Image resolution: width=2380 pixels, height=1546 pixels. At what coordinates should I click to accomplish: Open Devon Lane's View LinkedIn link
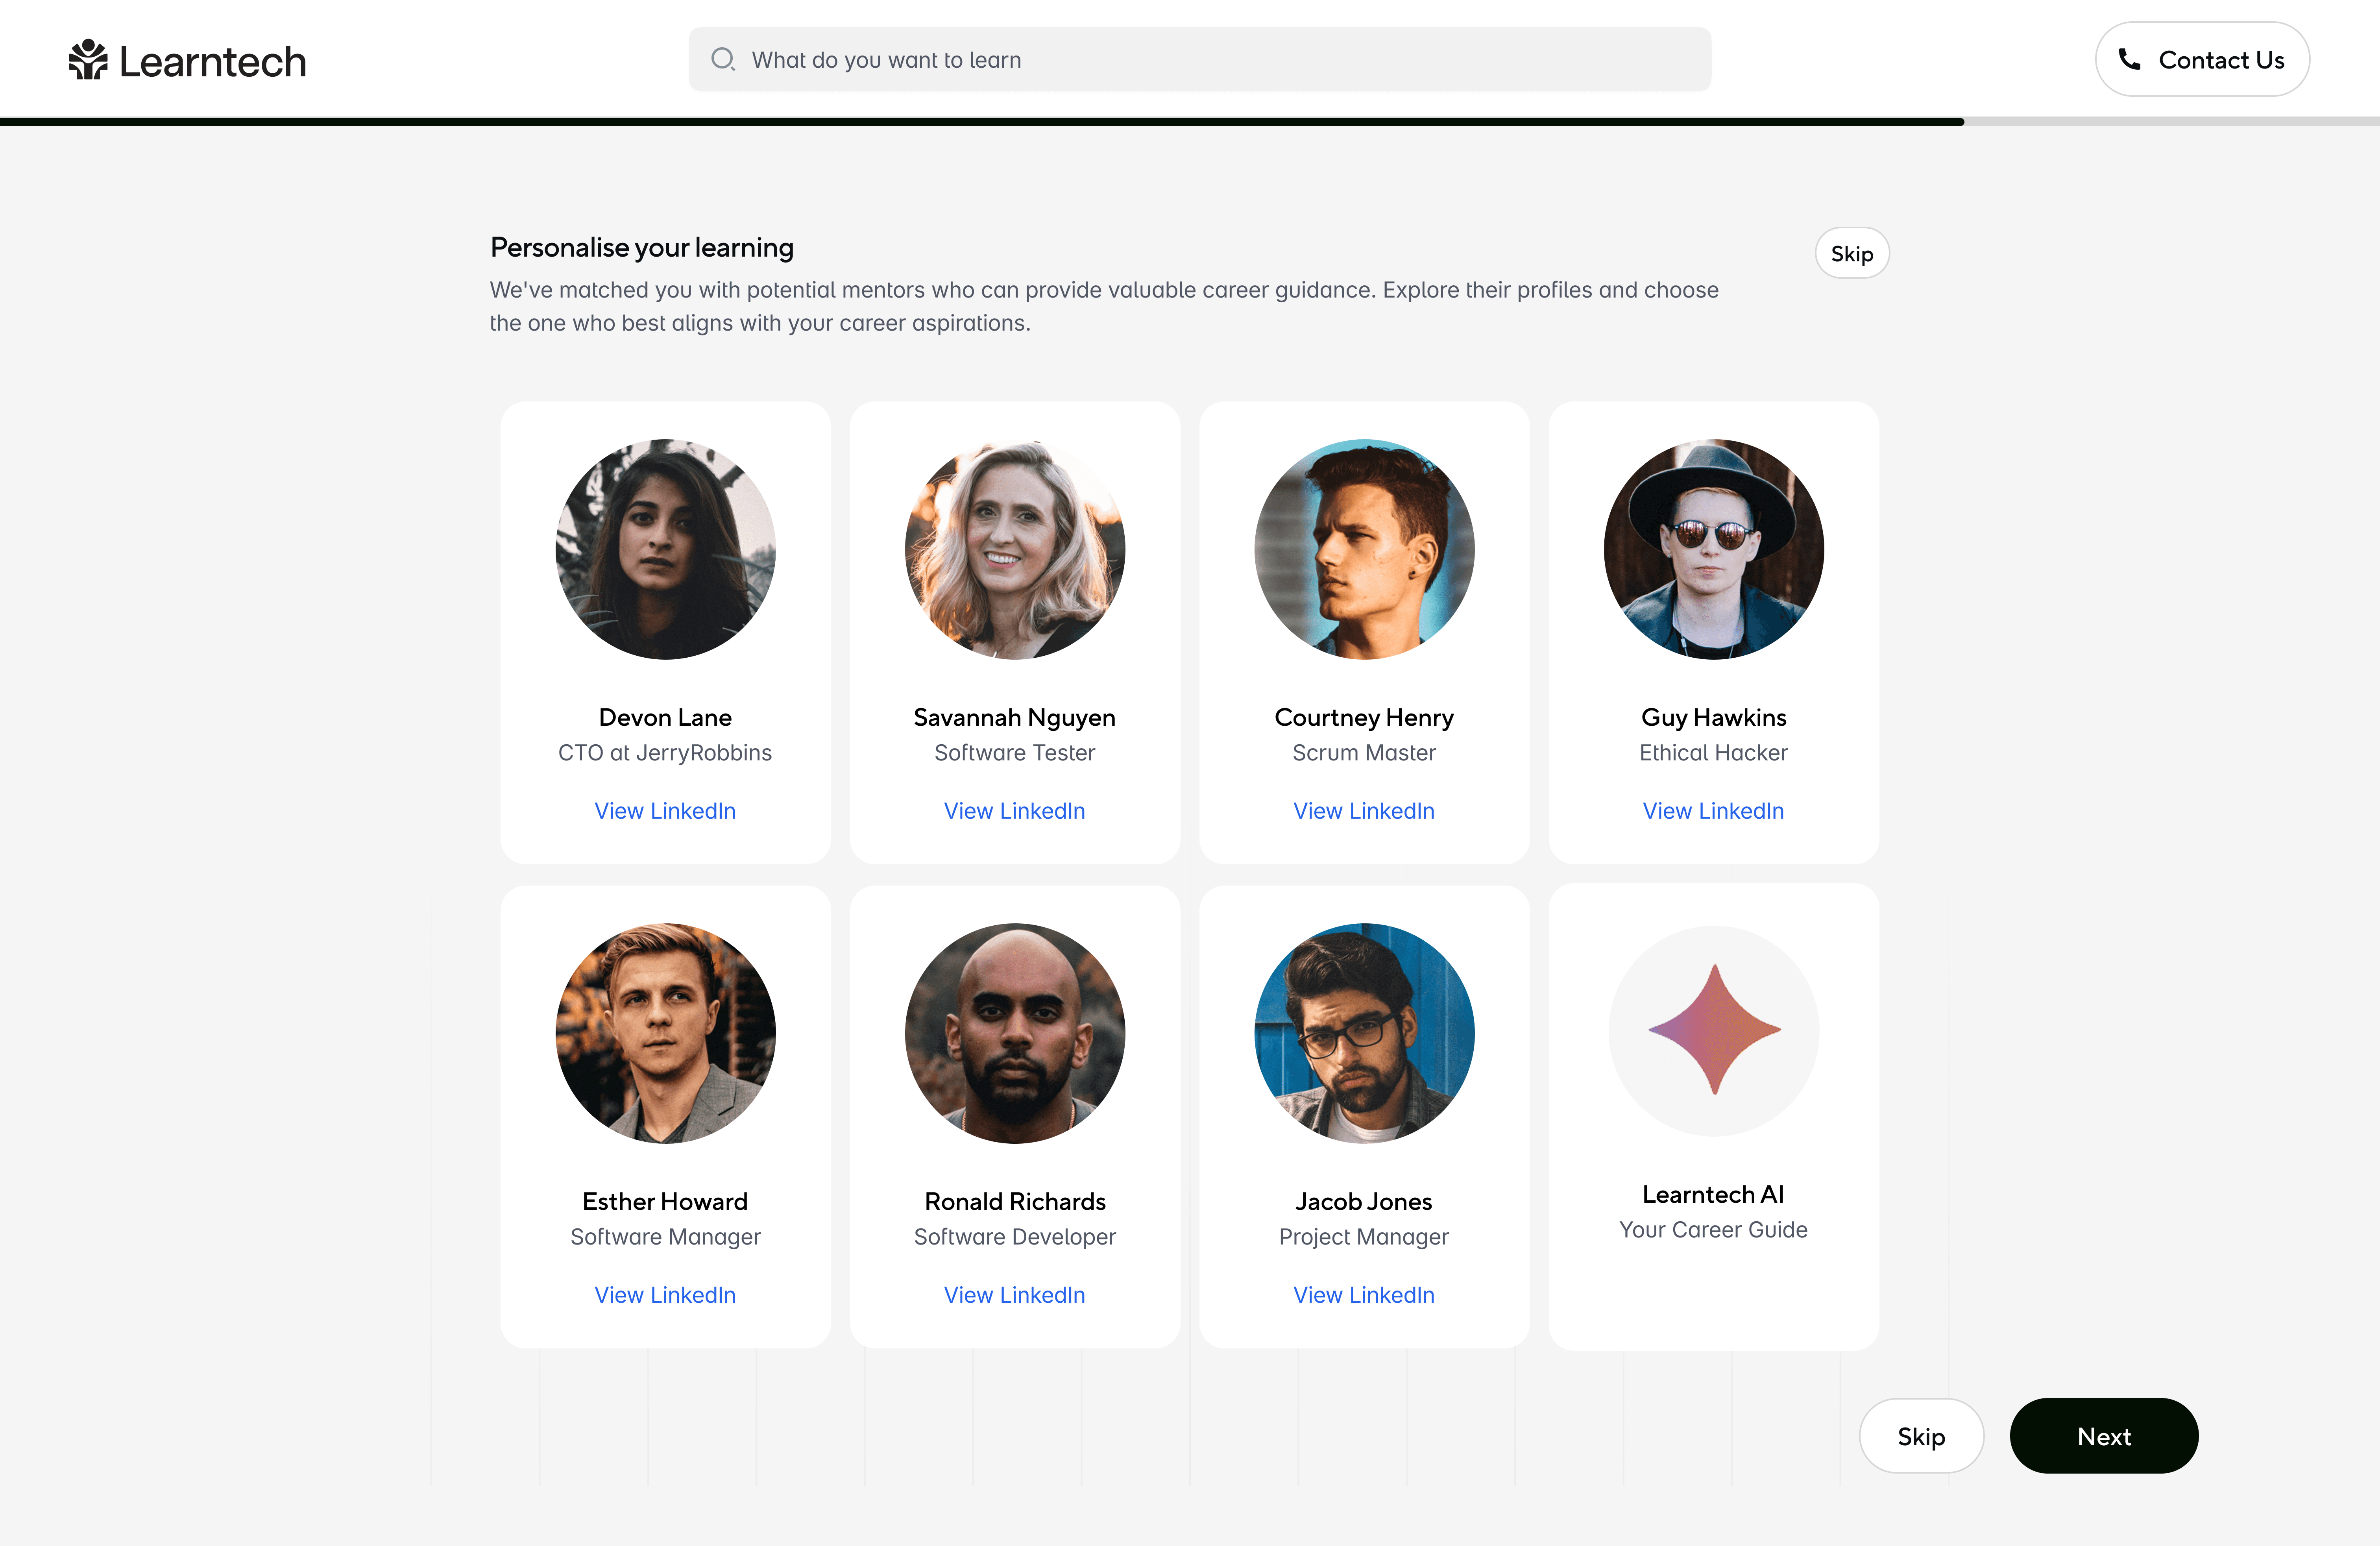coord(665,811)
